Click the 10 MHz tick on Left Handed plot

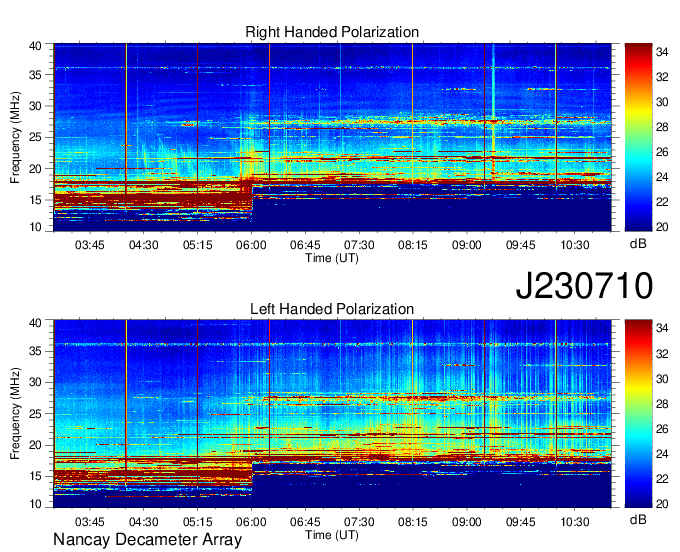[x=36, y=503]
